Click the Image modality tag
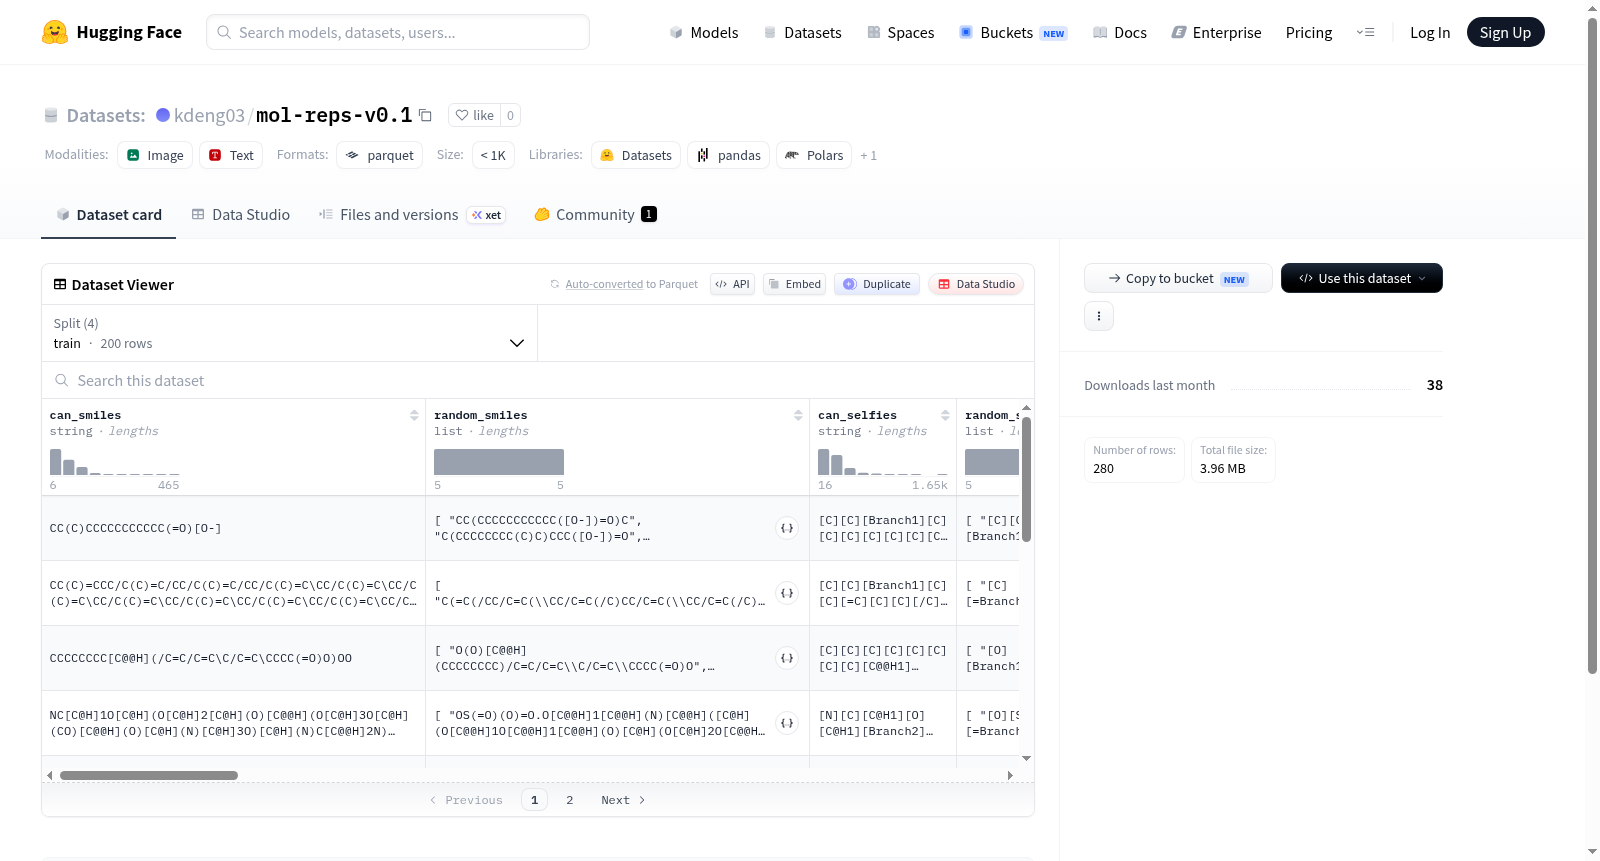The image size is (1600, 861). (155, 155)
